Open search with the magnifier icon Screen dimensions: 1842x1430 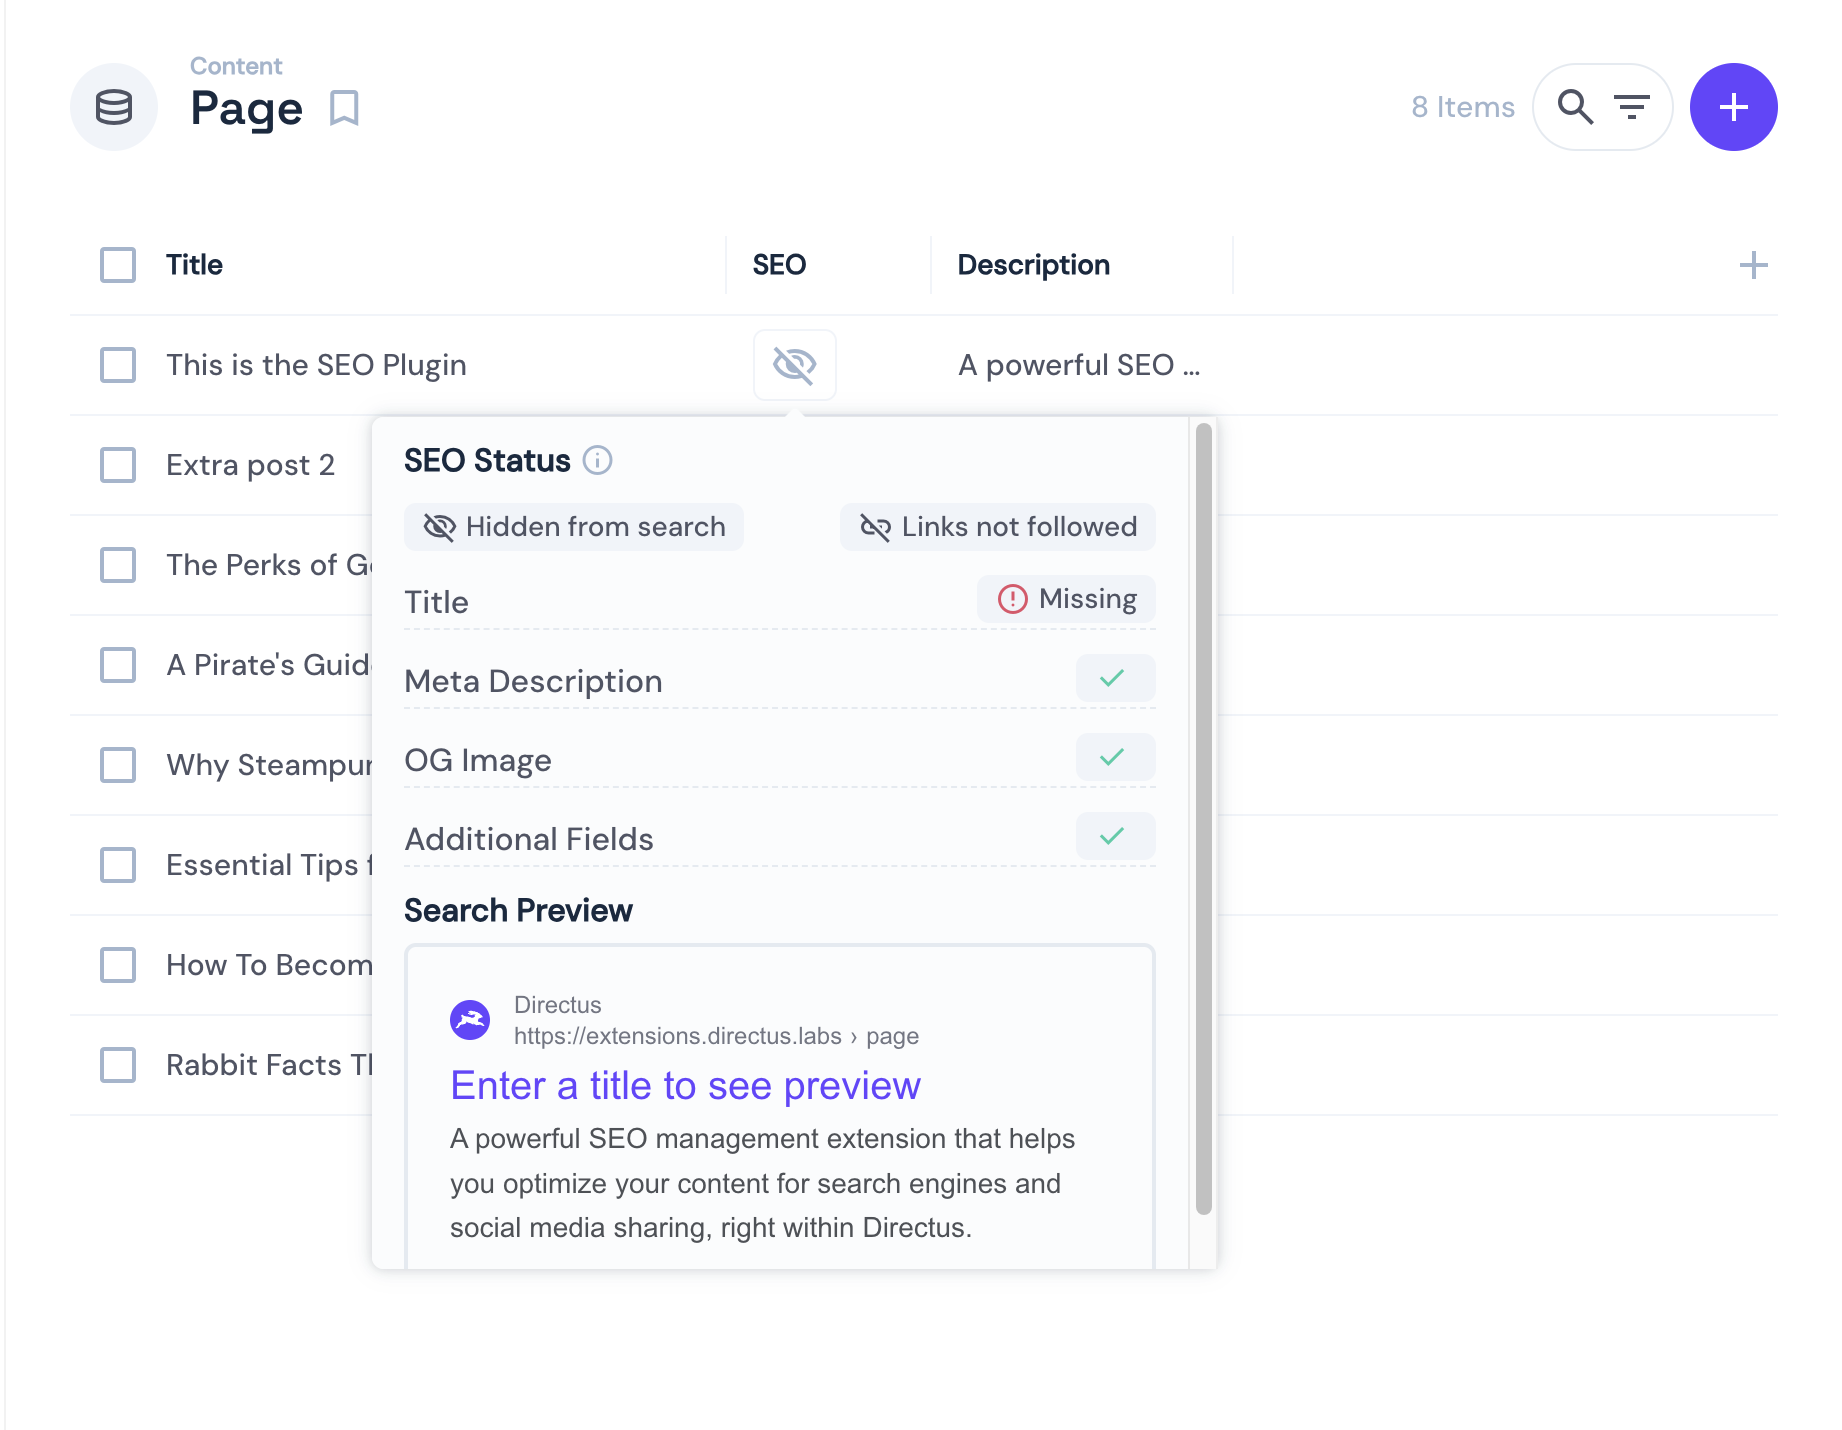click(1575, 106)
